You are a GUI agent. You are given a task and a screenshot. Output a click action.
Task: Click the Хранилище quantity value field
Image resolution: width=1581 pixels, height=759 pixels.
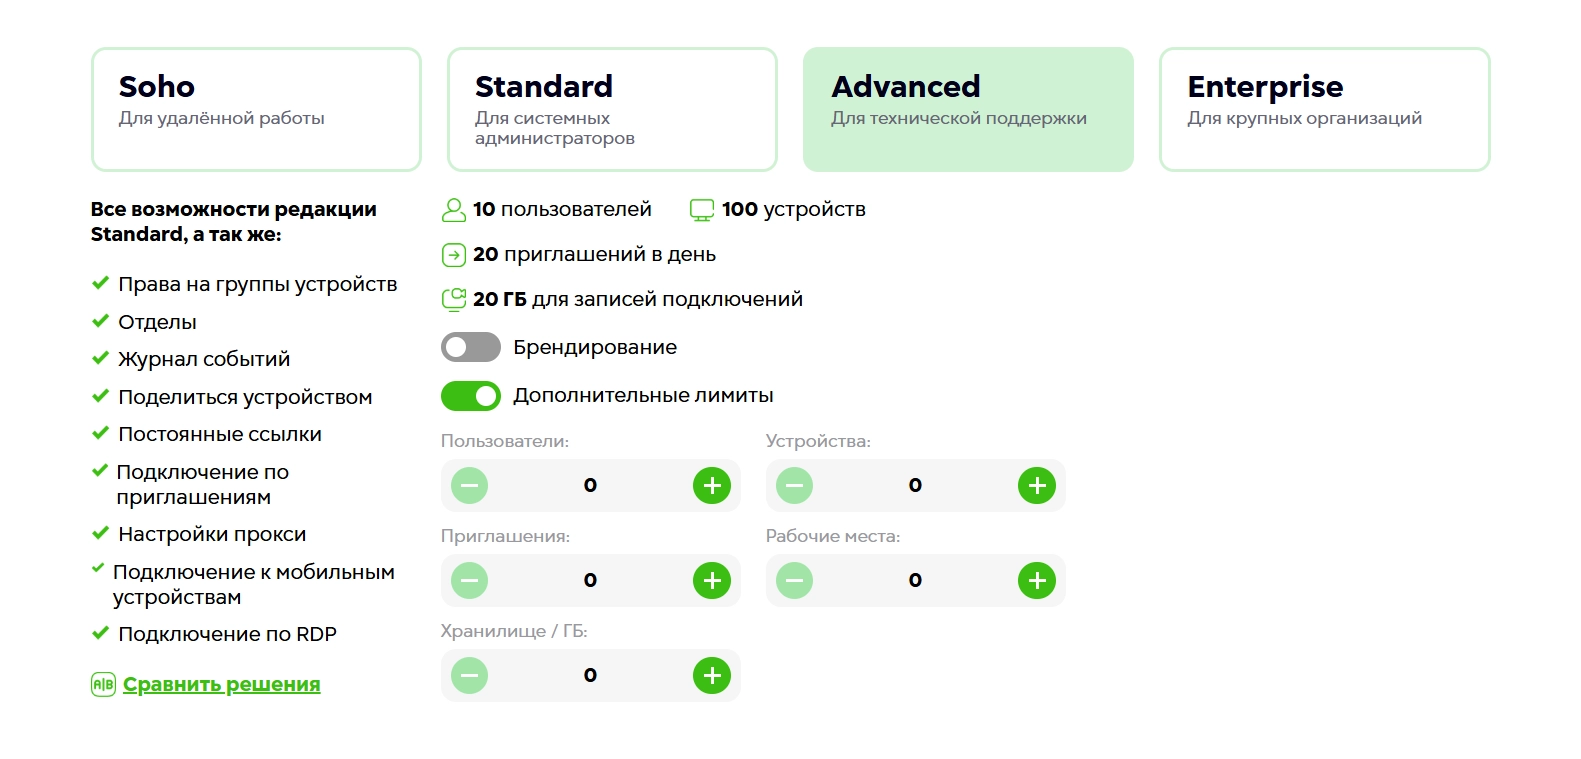(590, 676)
